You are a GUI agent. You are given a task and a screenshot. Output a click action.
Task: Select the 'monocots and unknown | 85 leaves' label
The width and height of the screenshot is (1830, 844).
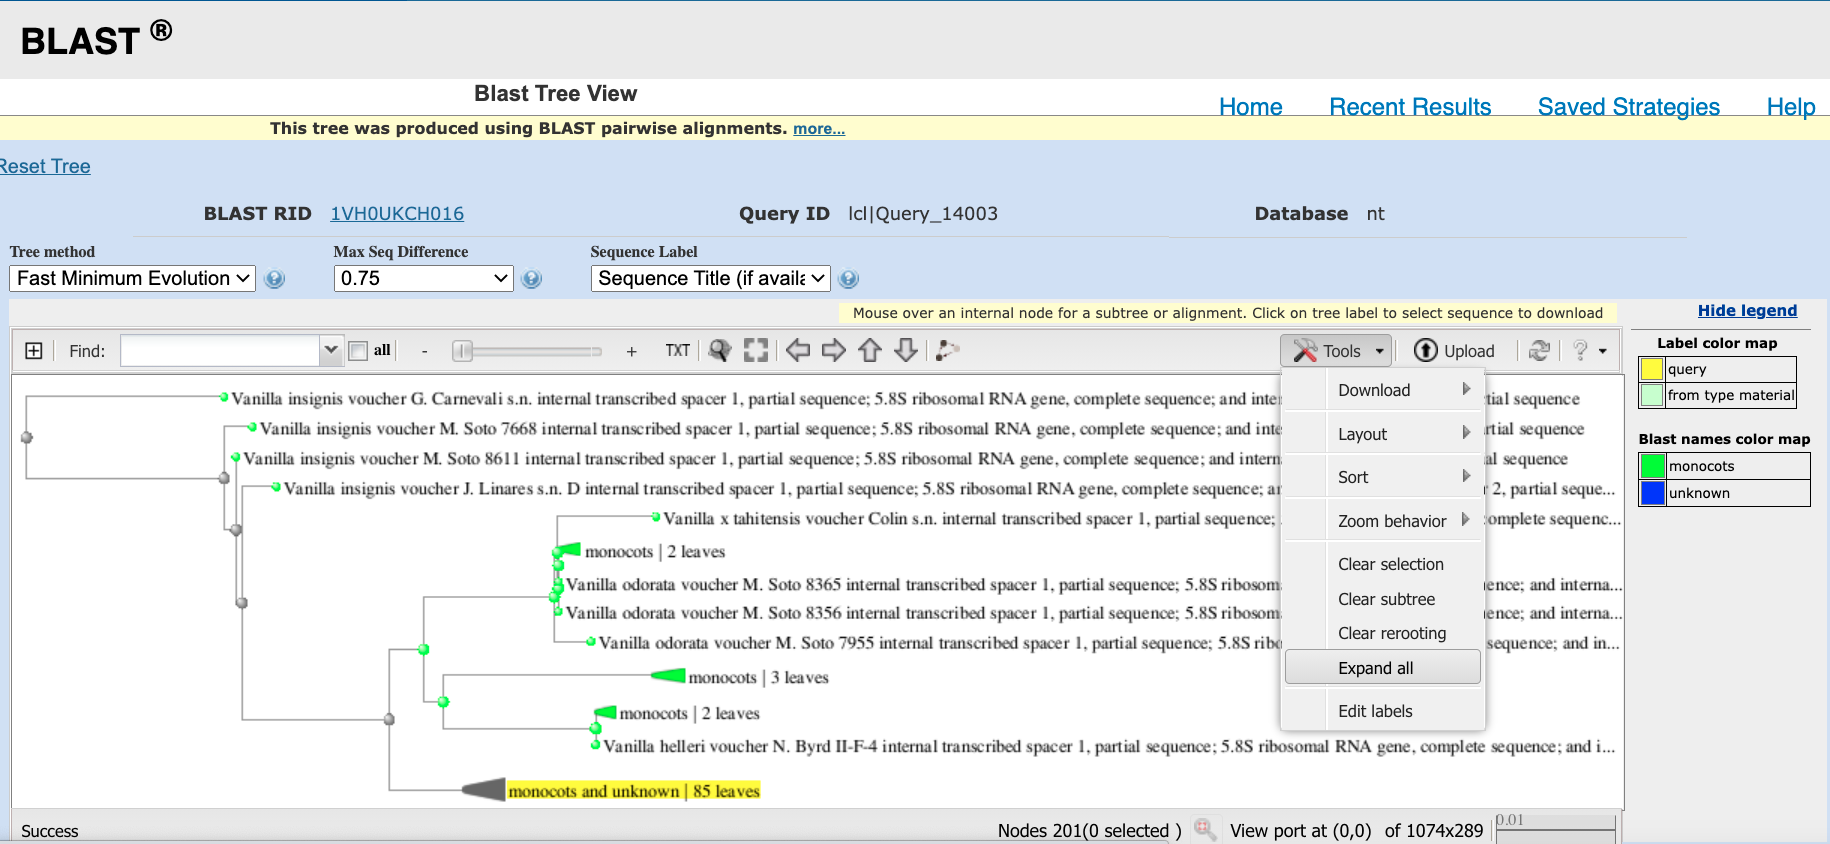(x=634, y=791)
